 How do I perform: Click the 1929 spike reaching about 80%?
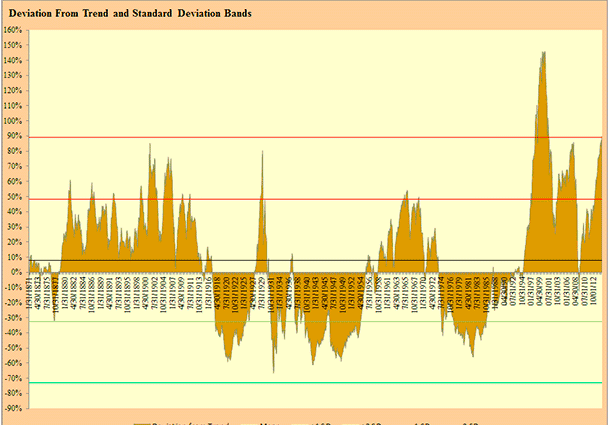pyautogui.click(x=262, y=153)
